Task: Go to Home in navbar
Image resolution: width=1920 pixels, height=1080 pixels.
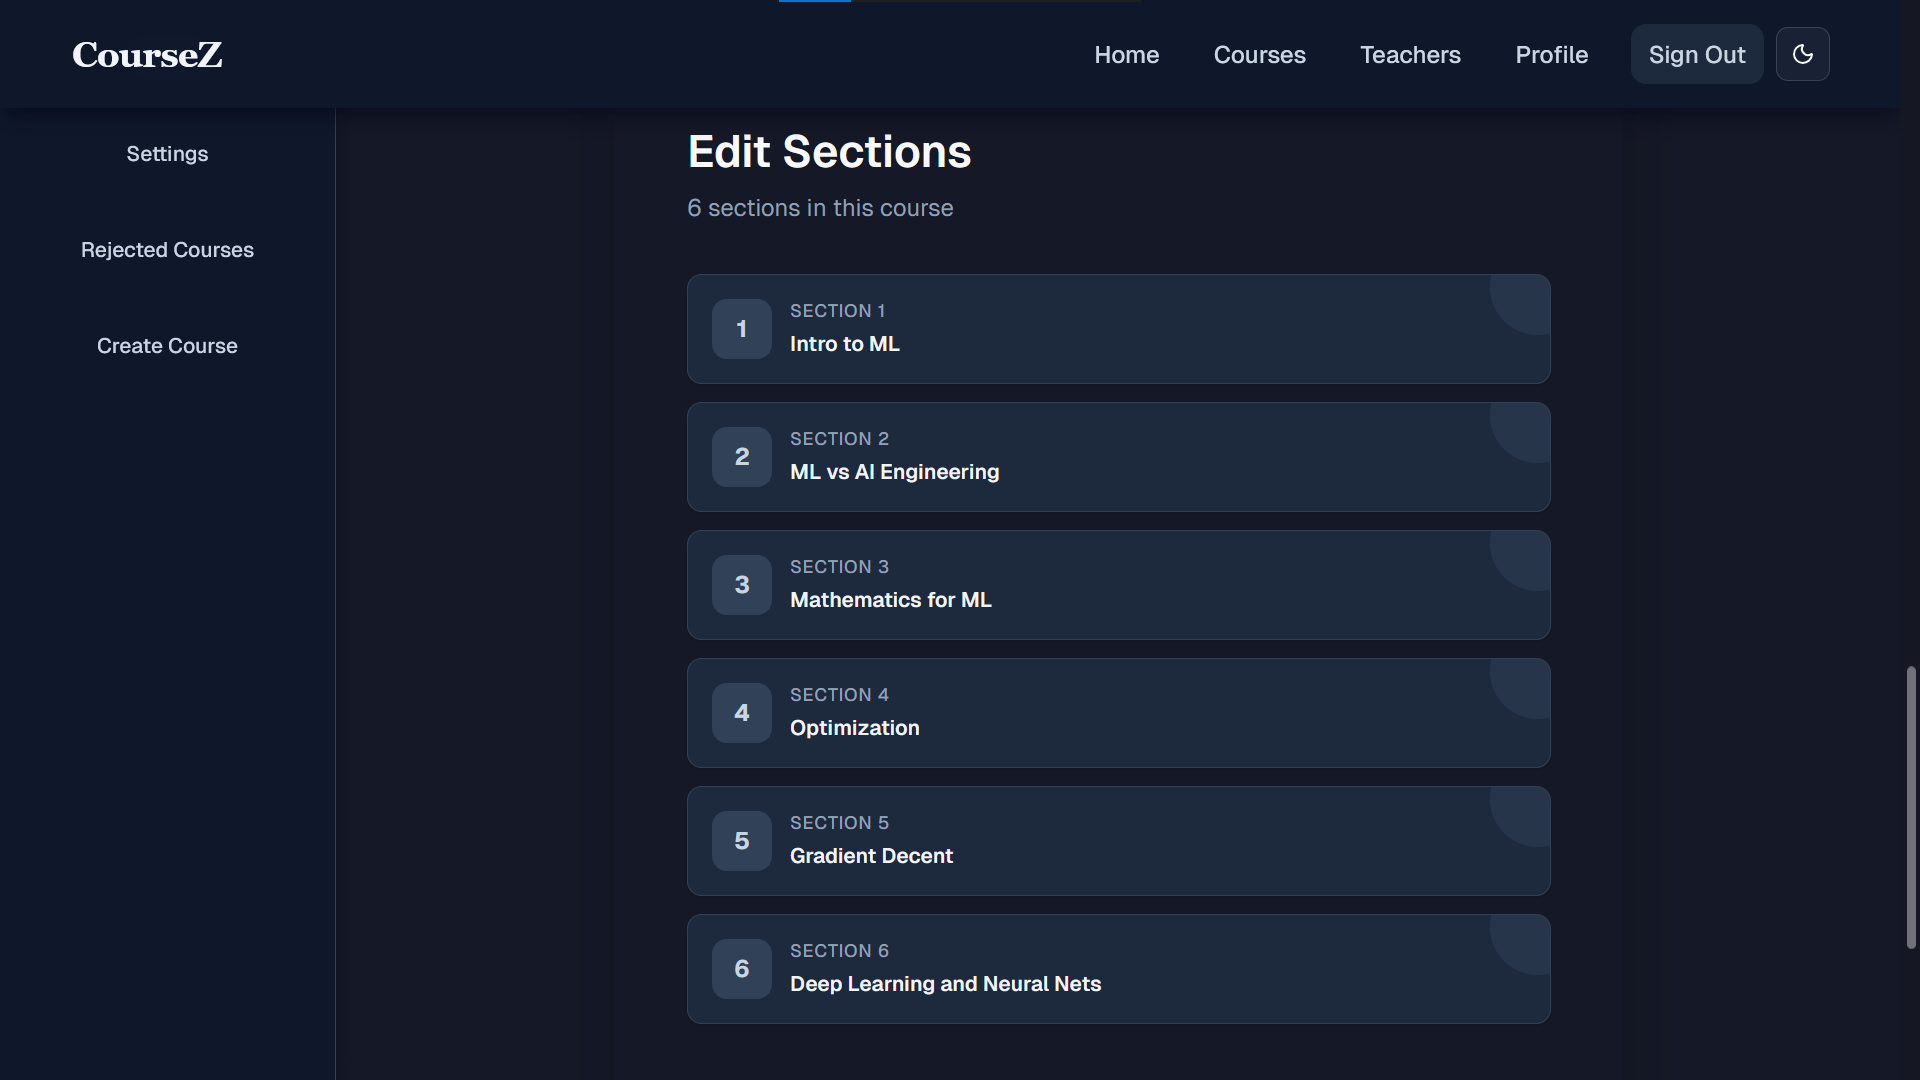Action: pyautogui.click(x=1126, y=54)
